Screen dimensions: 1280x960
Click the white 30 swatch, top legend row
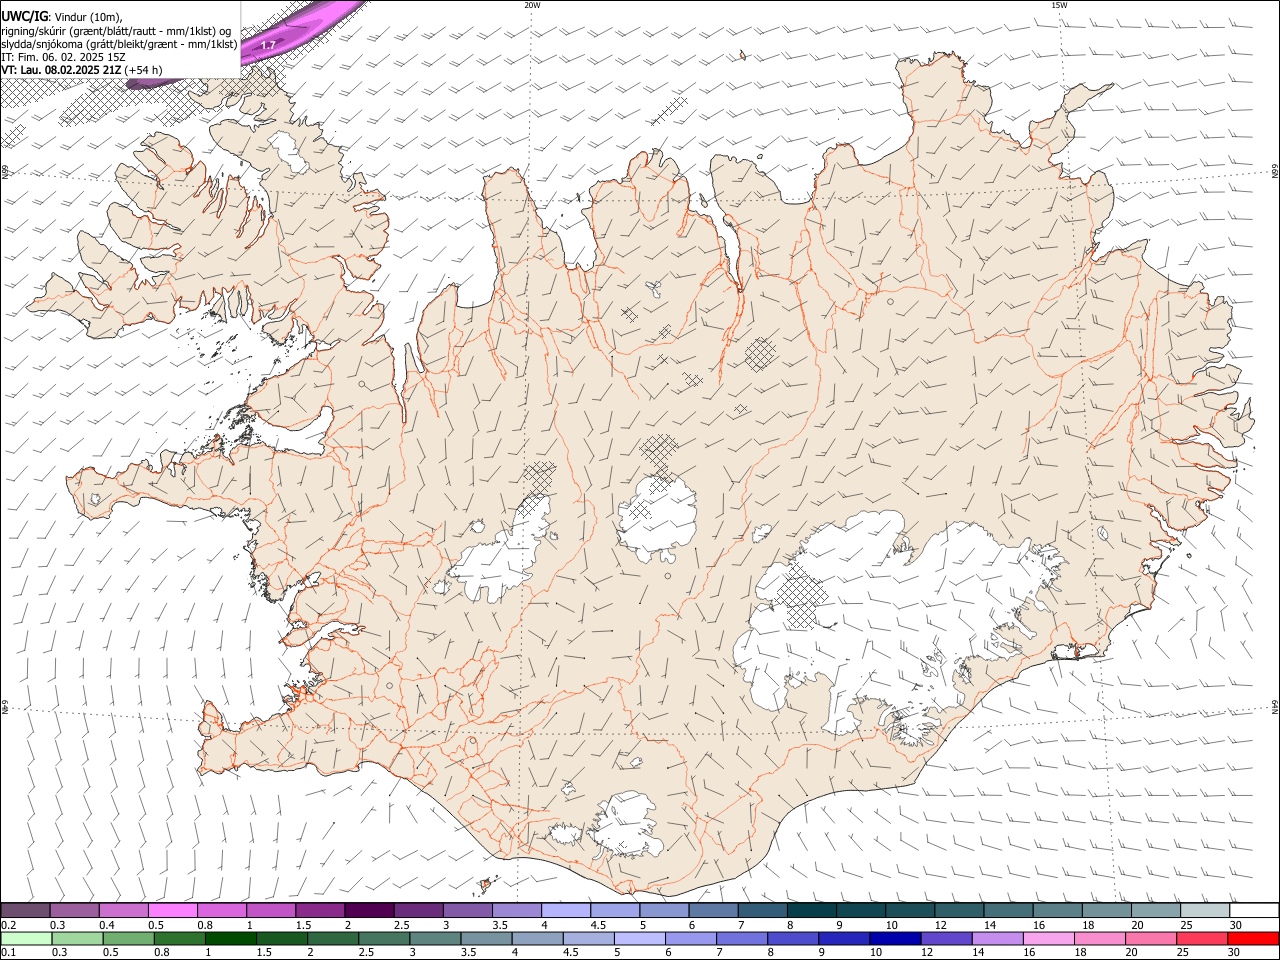[x=1255, y=910]
